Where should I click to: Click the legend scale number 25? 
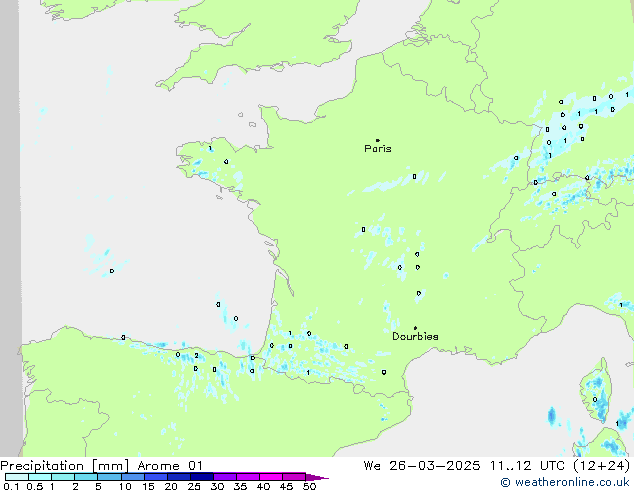(x=194, y=486)
